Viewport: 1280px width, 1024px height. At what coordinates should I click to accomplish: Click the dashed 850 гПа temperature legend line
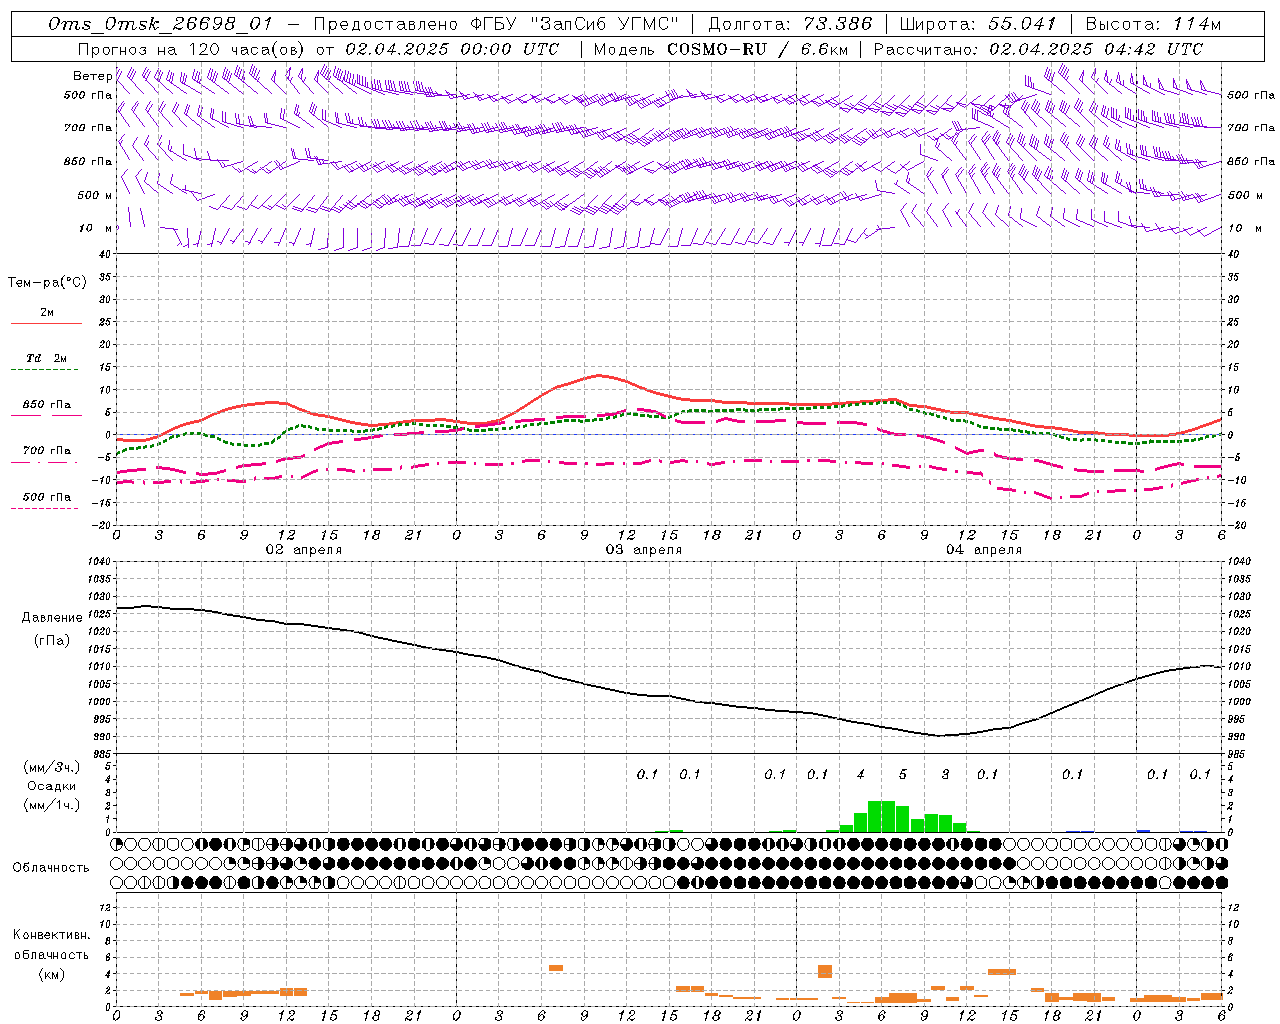(x=45, y=416)
